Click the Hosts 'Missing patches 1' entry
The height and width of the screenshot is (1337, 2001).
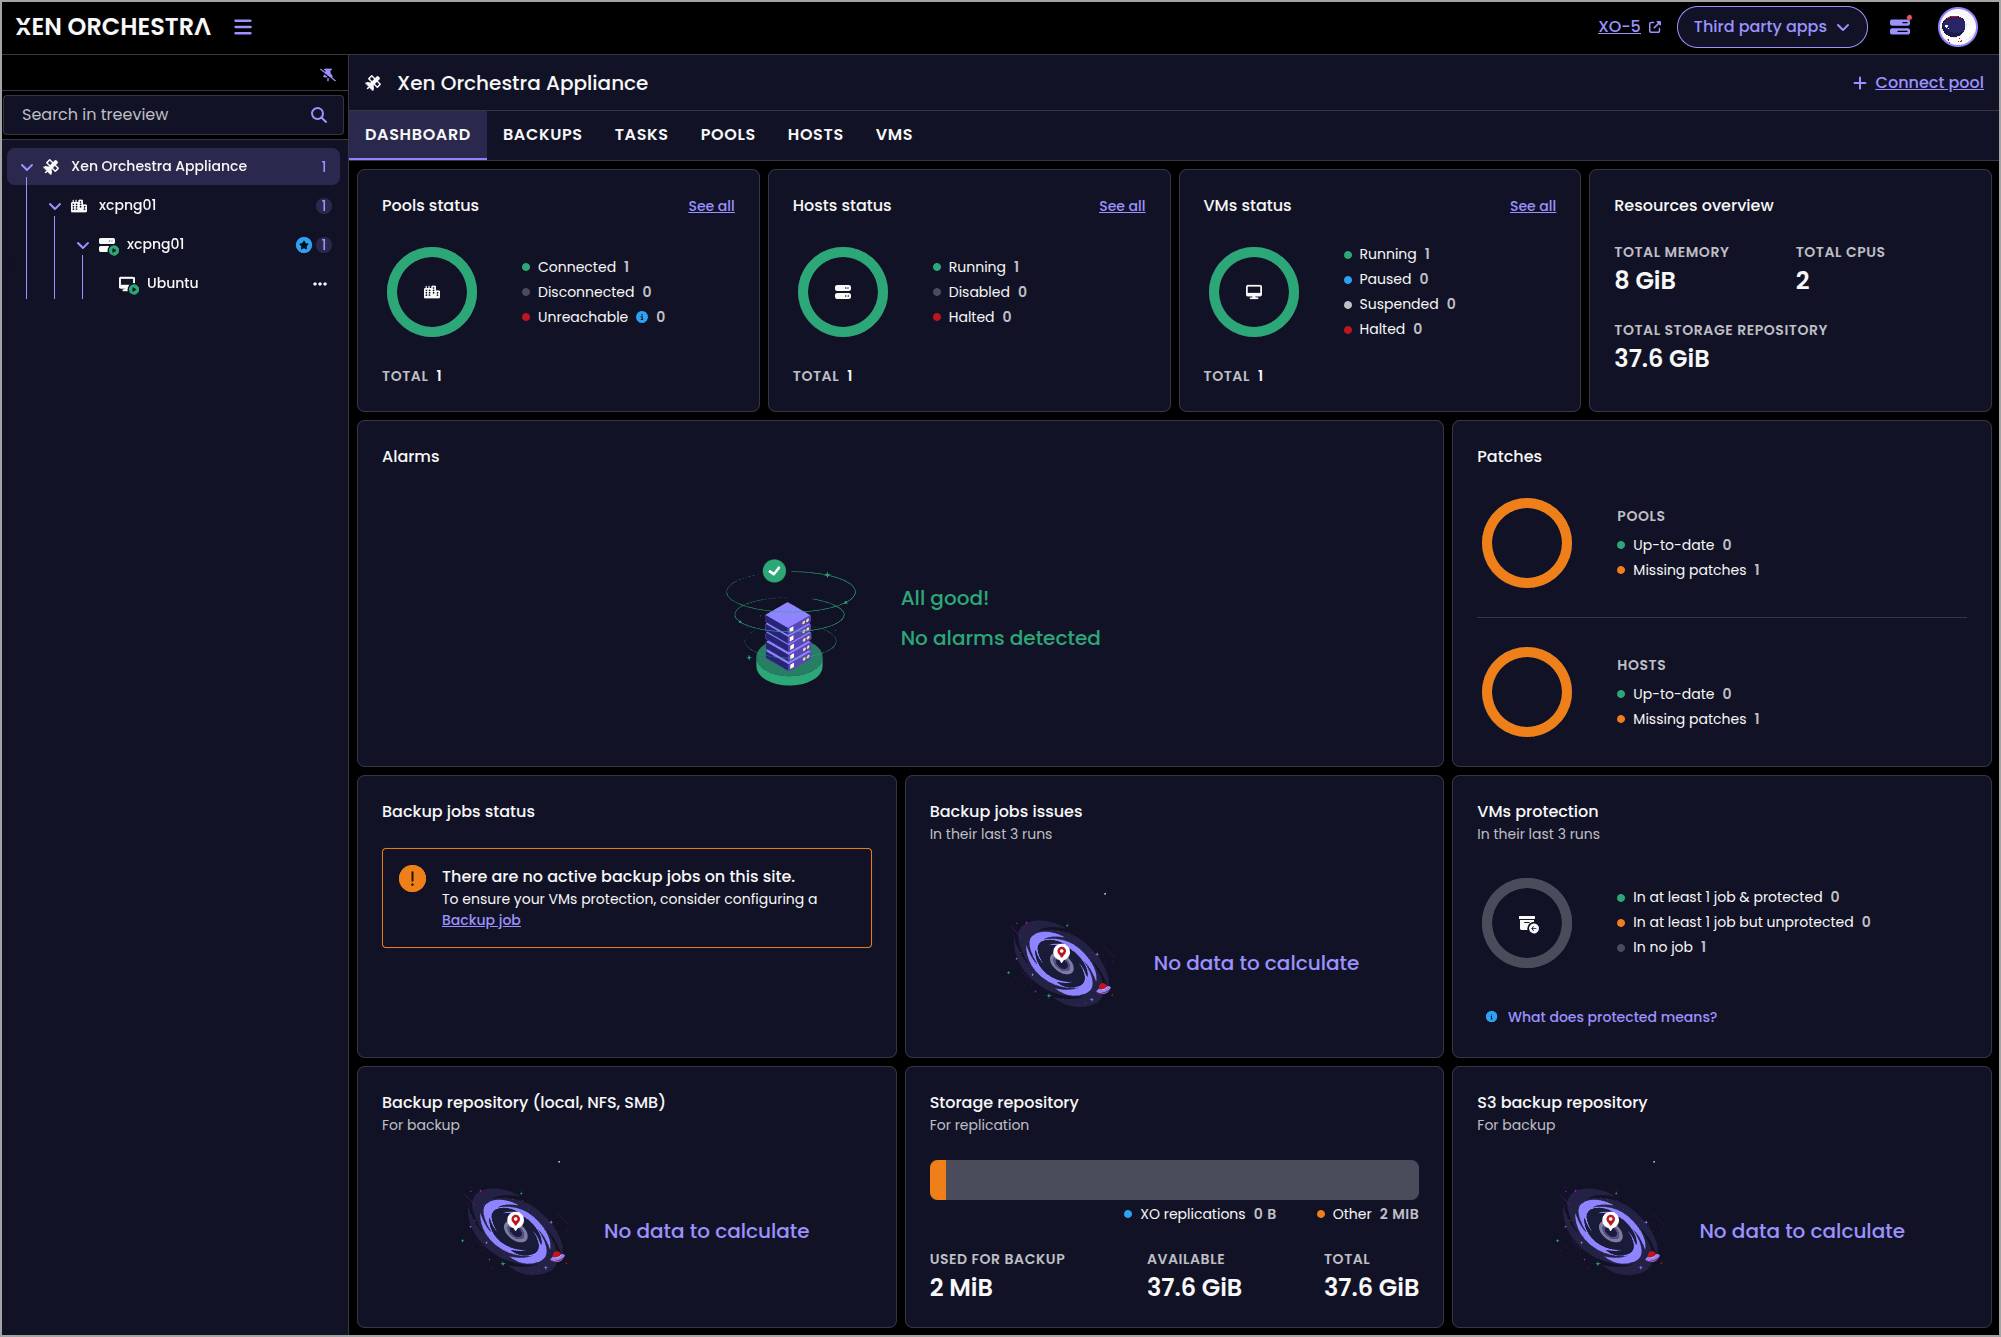[x=1689, y=719]
